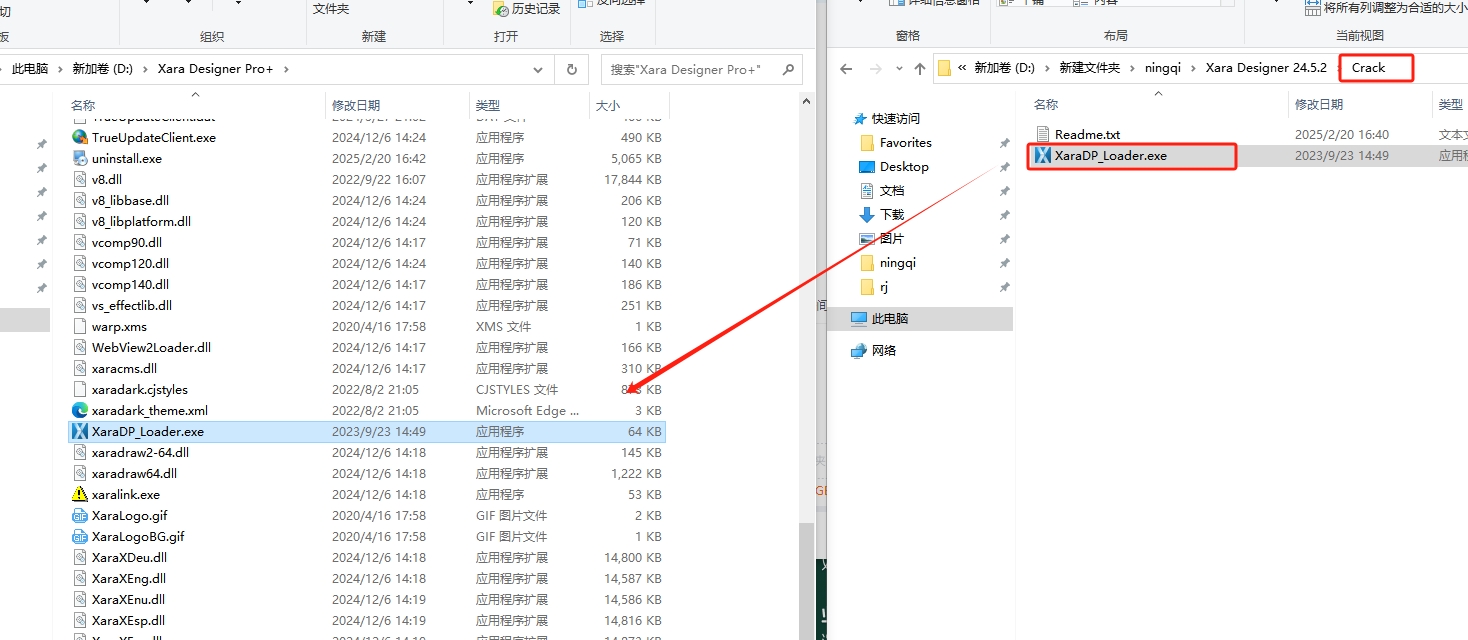Click the 新加卷 (D:) breadcrumb in the Xara Designer Pro+ window

pyautogui.click(x=102, y=69)
